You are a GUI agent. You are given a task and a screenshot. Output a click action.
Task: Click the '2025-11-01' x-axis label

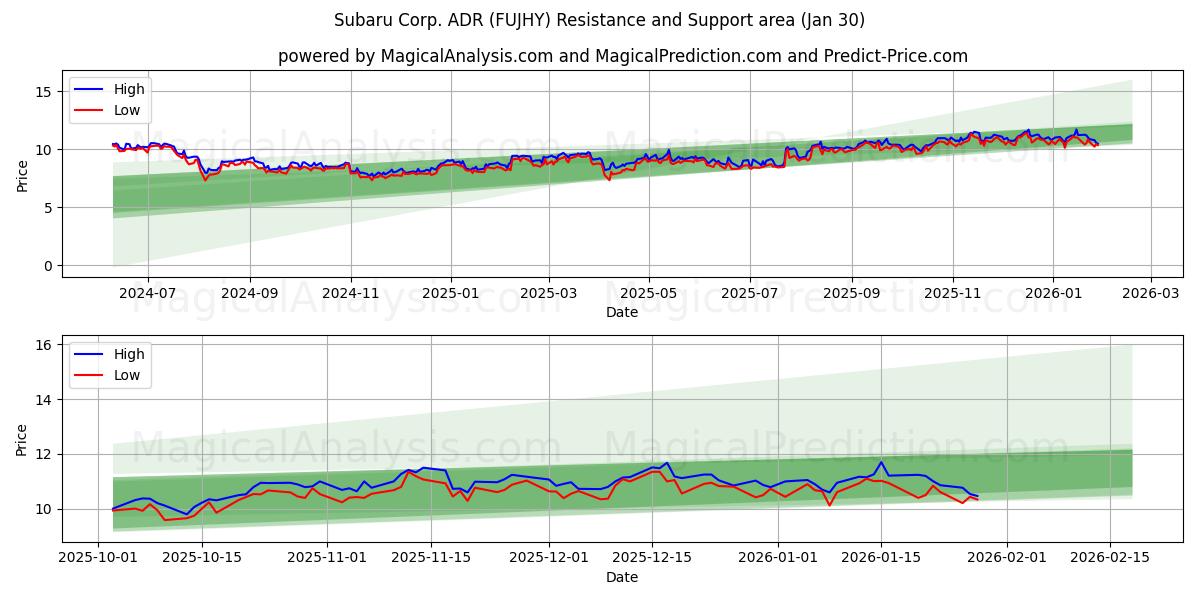pyautogui.click(x=327, y=558)
